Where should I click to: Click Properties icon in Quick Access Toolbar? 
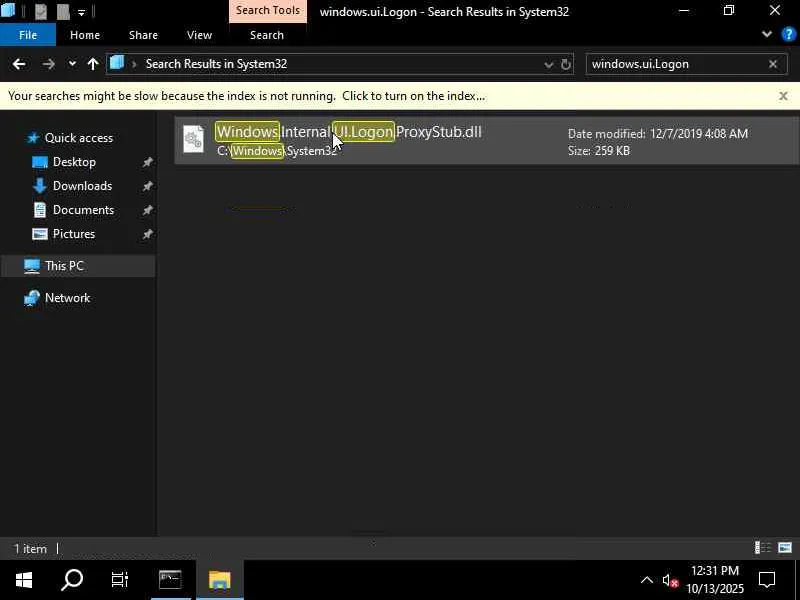click(41, 11)
